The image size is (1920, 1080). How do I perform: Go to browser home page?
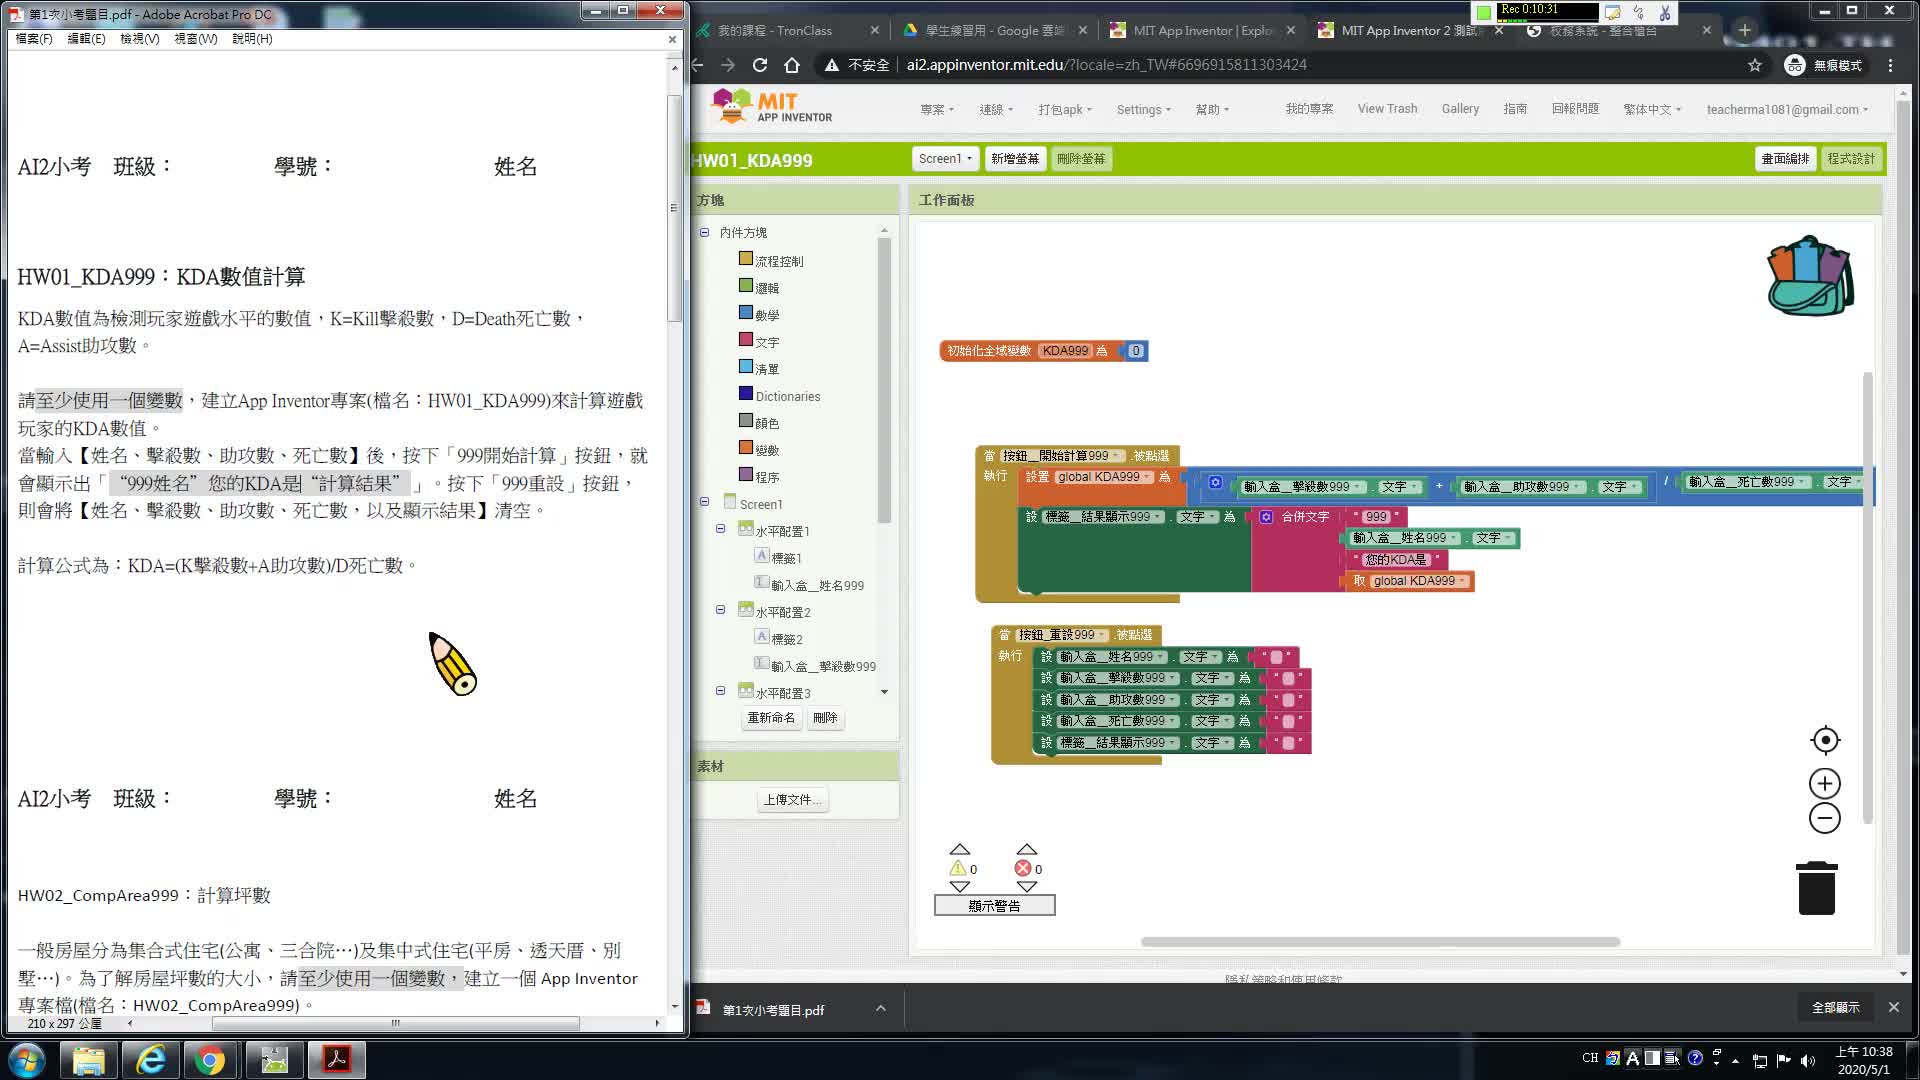tap(792, 65)
